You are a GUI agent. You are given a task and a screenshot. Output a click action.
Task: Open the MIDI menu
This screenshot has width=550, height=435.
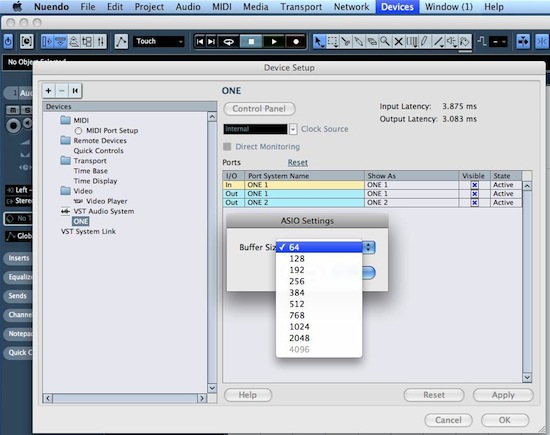tap(222, 7)
